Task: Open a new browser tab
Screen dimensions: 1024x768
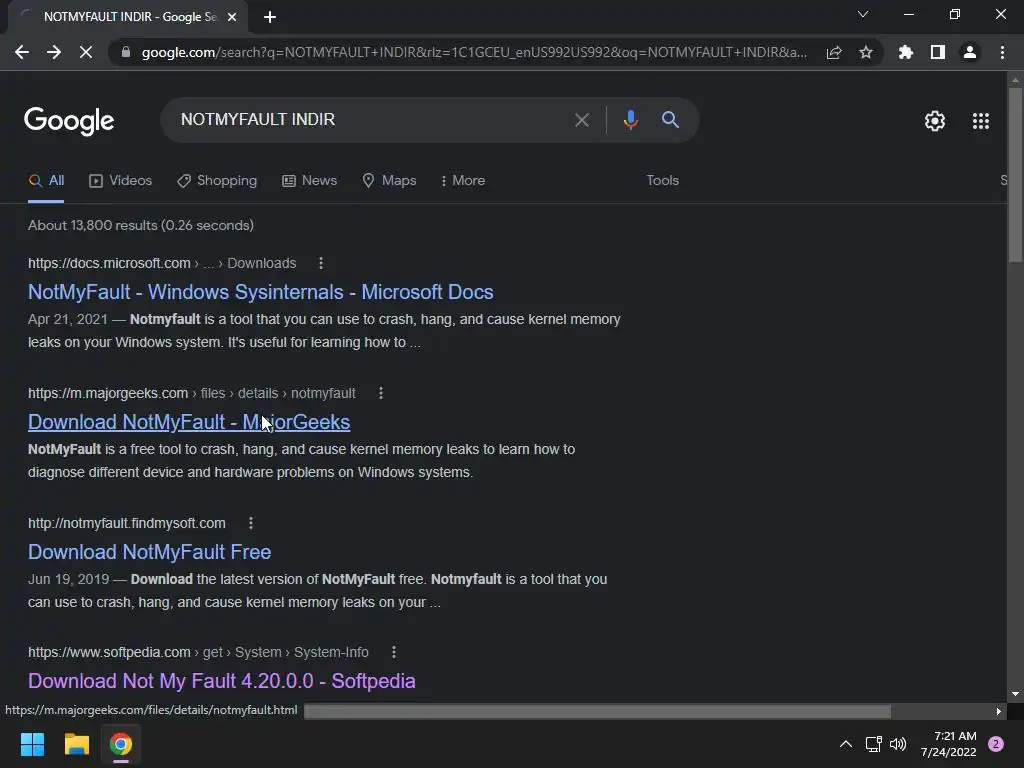Action: [270, 17]
